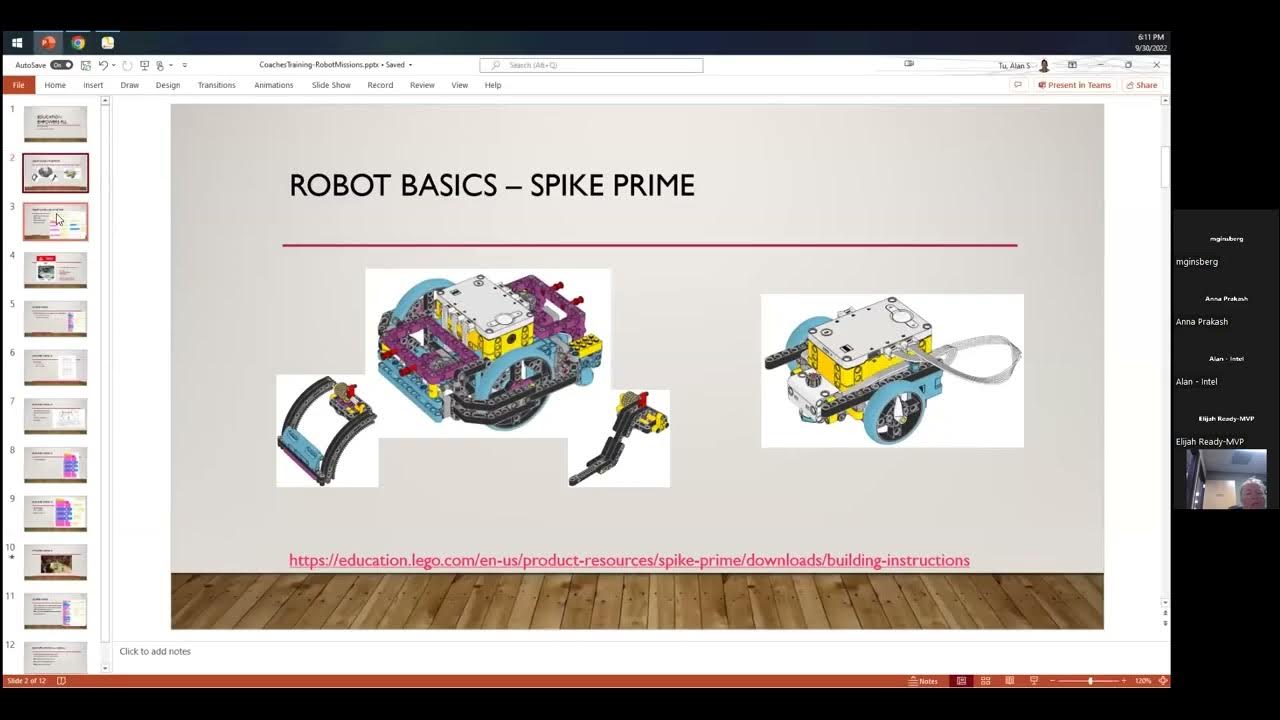Open the yellow notes app in taskbar
1280x720 pixels.
pyautogui.click(x=107, y=43)
